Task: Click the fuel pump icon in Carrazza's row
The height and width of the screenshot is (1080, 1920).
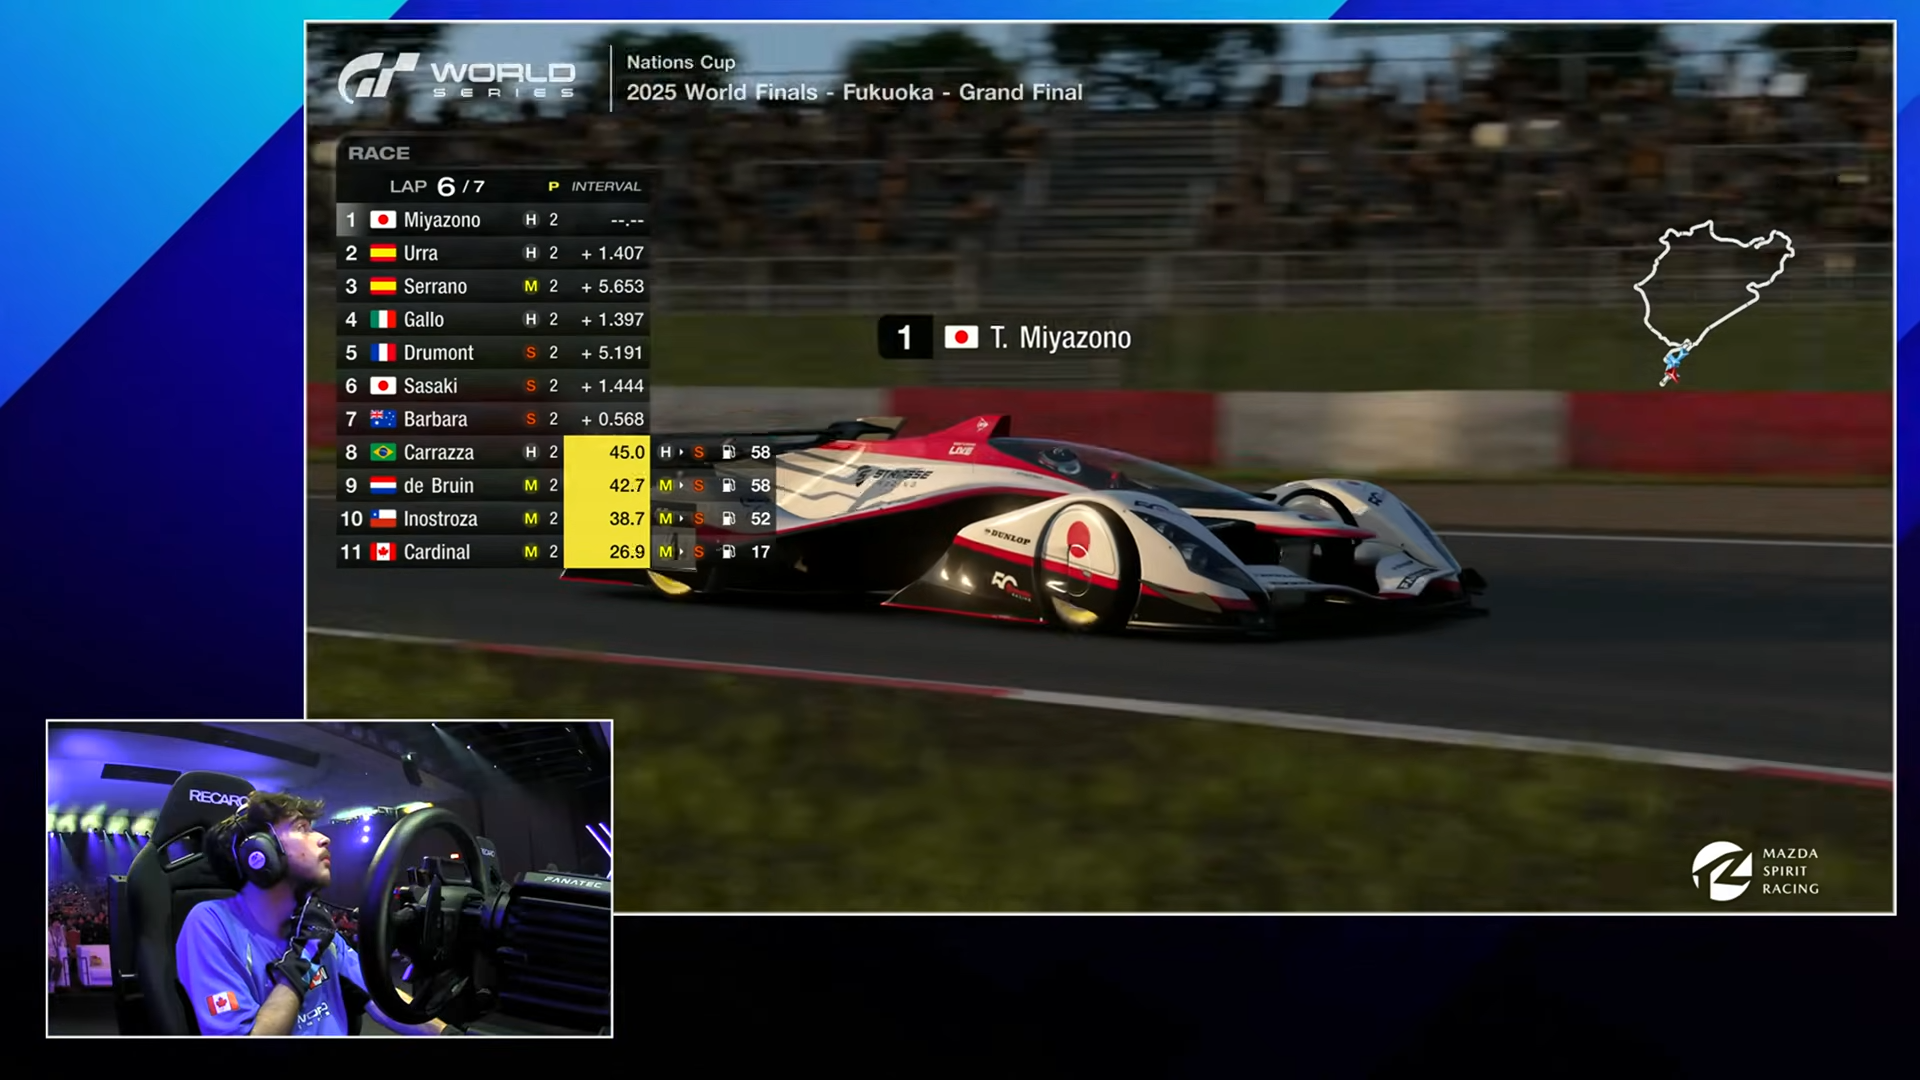Action: point(729,452)
